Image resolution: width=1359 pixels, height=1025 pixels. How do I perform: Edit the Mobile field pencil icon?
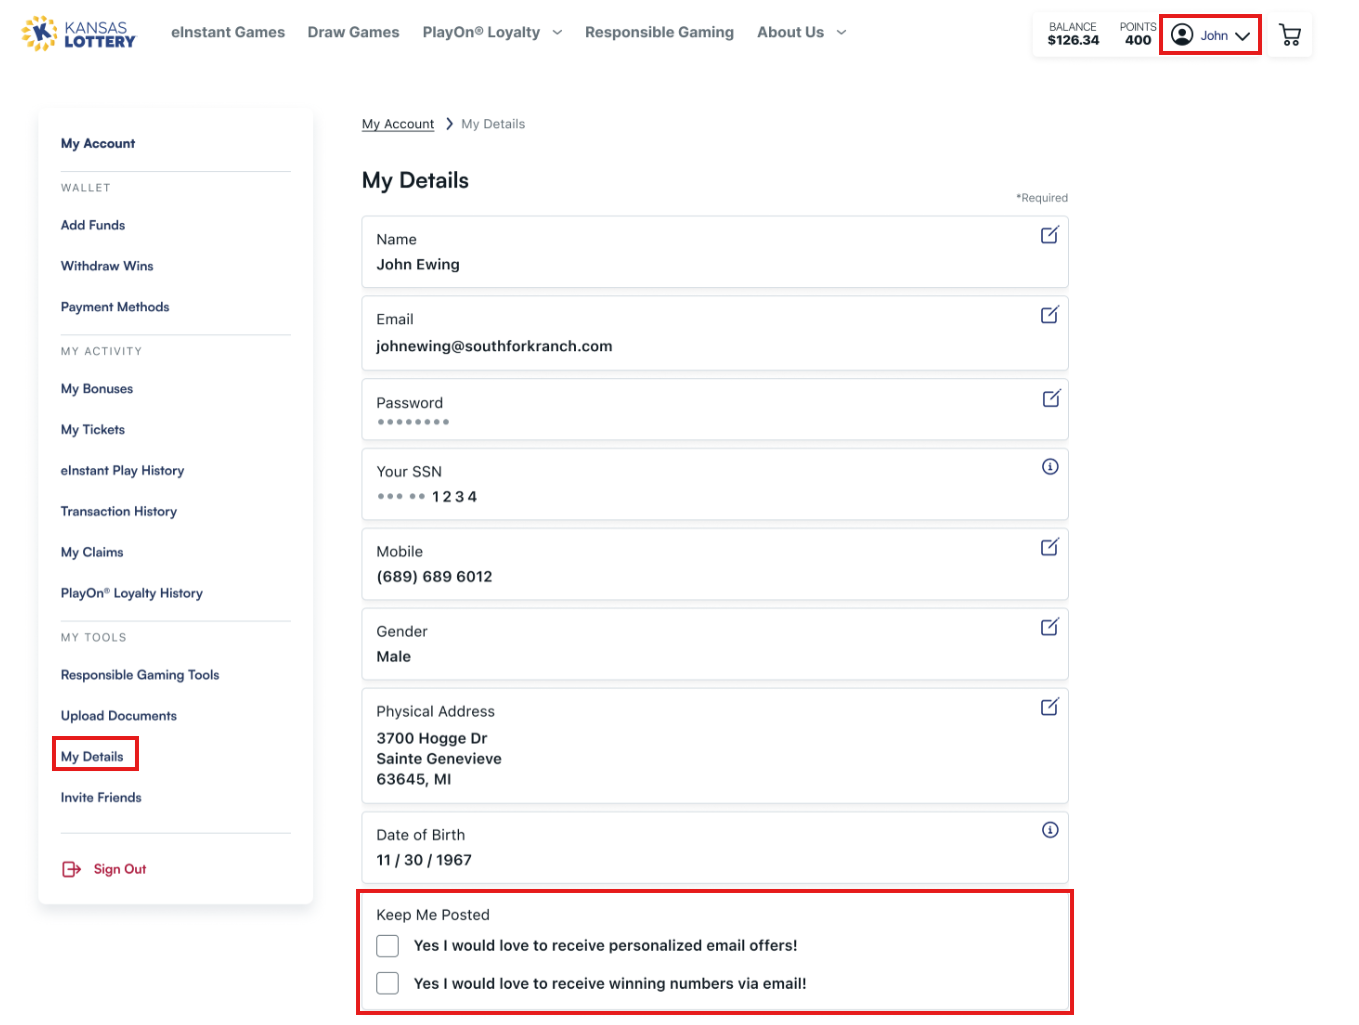point(1049,547)
